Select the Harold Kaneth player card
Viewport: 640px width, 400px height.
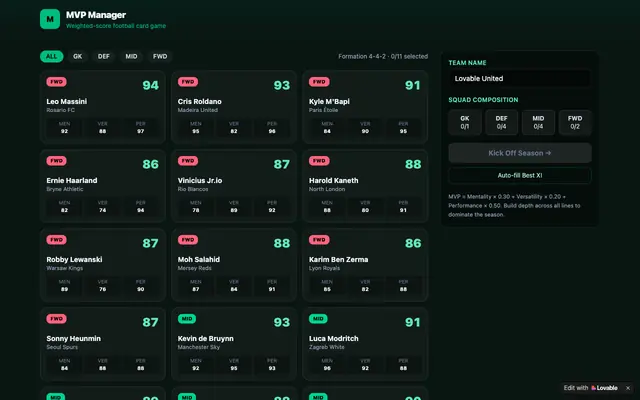pyautogui.click(x=365, y=186)
